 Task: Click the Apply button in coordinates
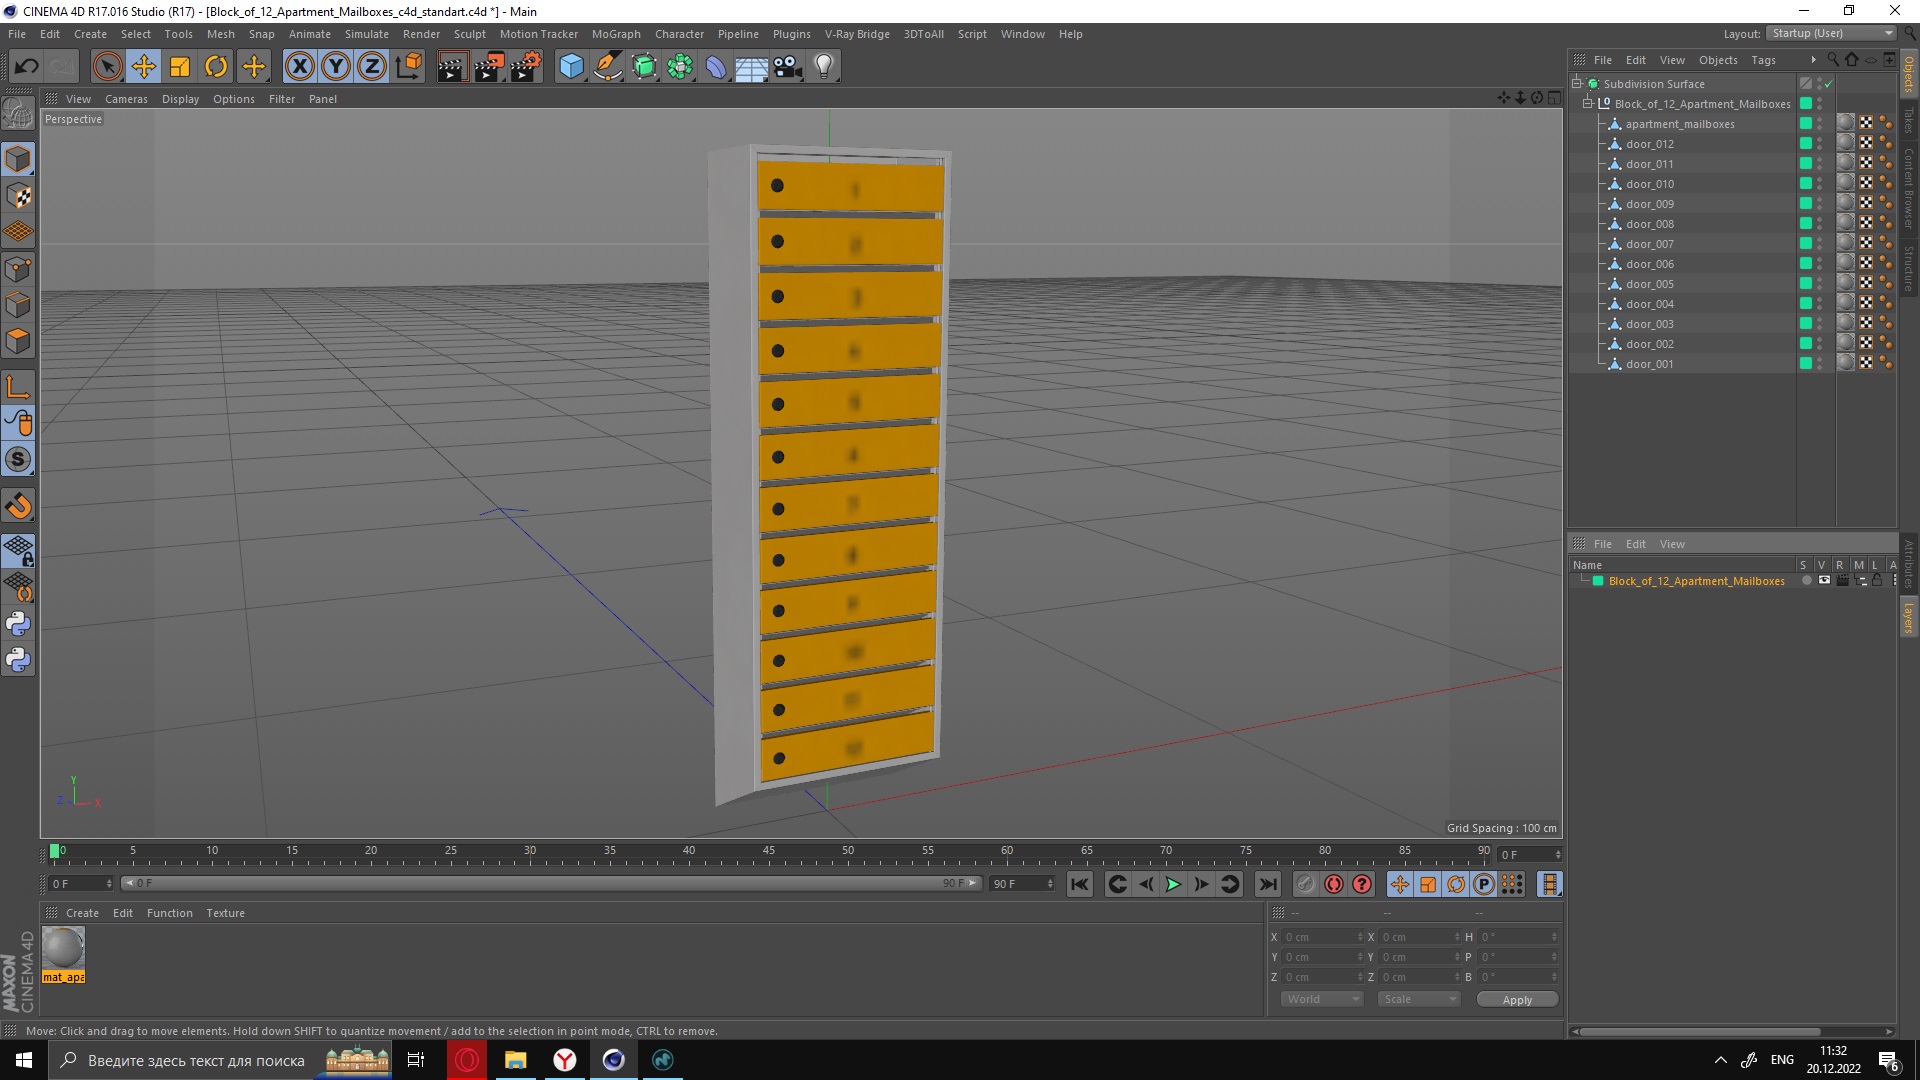(x=1518, y=998)
